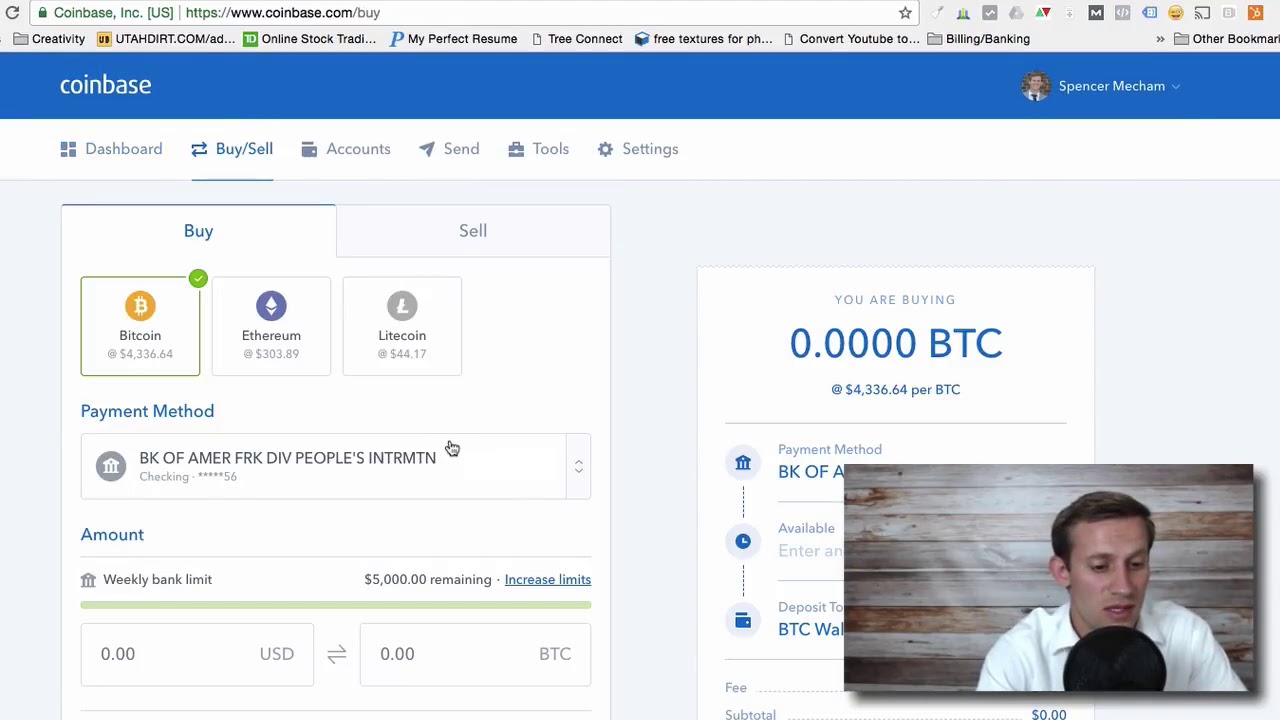The width and height of the screenshot is (1280, 720).
Task: Switch to the Buy tab
Action: point(199,231)
